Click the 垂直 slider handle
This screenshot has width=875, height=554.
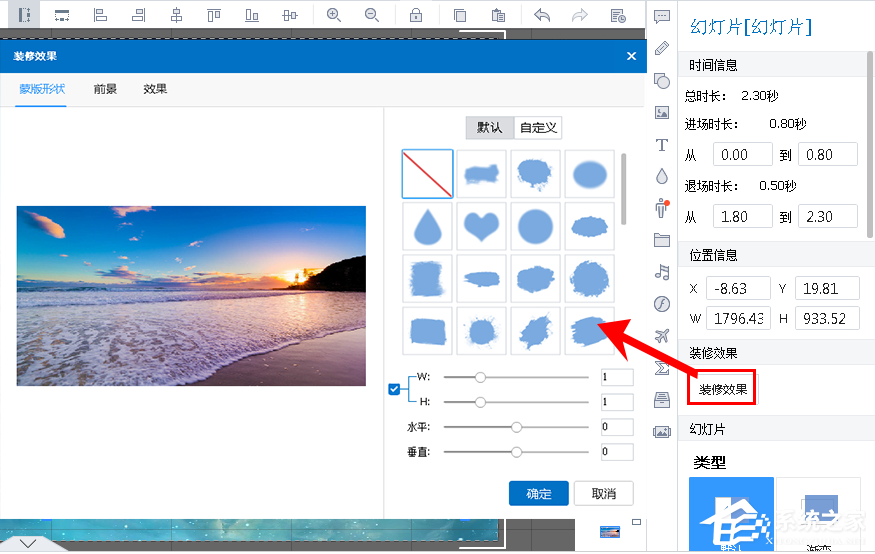point(516,452)
